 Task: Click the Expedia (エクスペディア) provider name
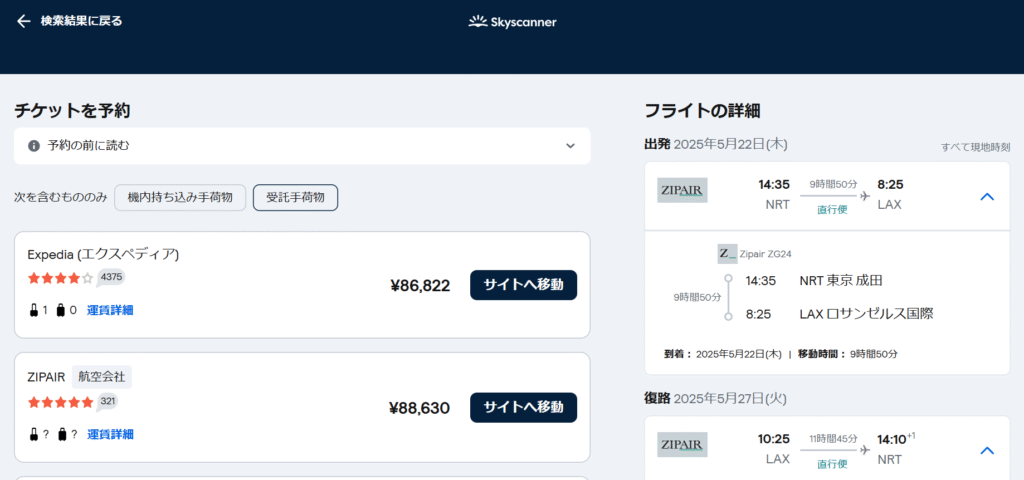pyautogui.click(x=103, y=254)
